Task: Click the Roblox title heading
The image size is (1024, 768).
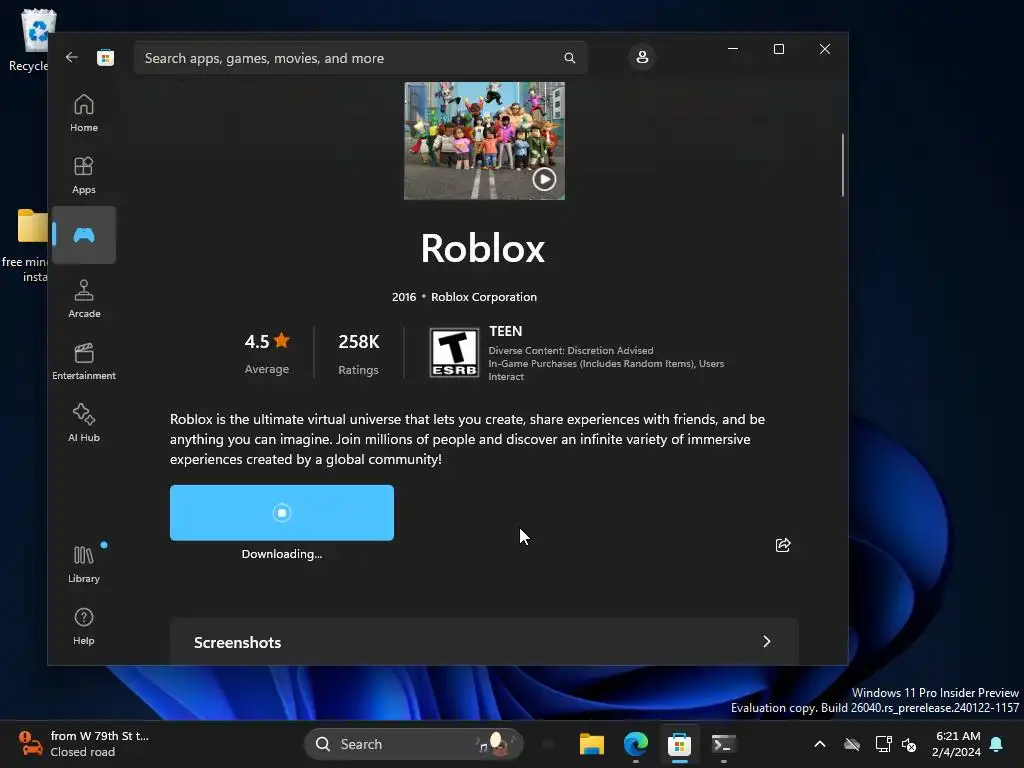Action: pos(483,248)
